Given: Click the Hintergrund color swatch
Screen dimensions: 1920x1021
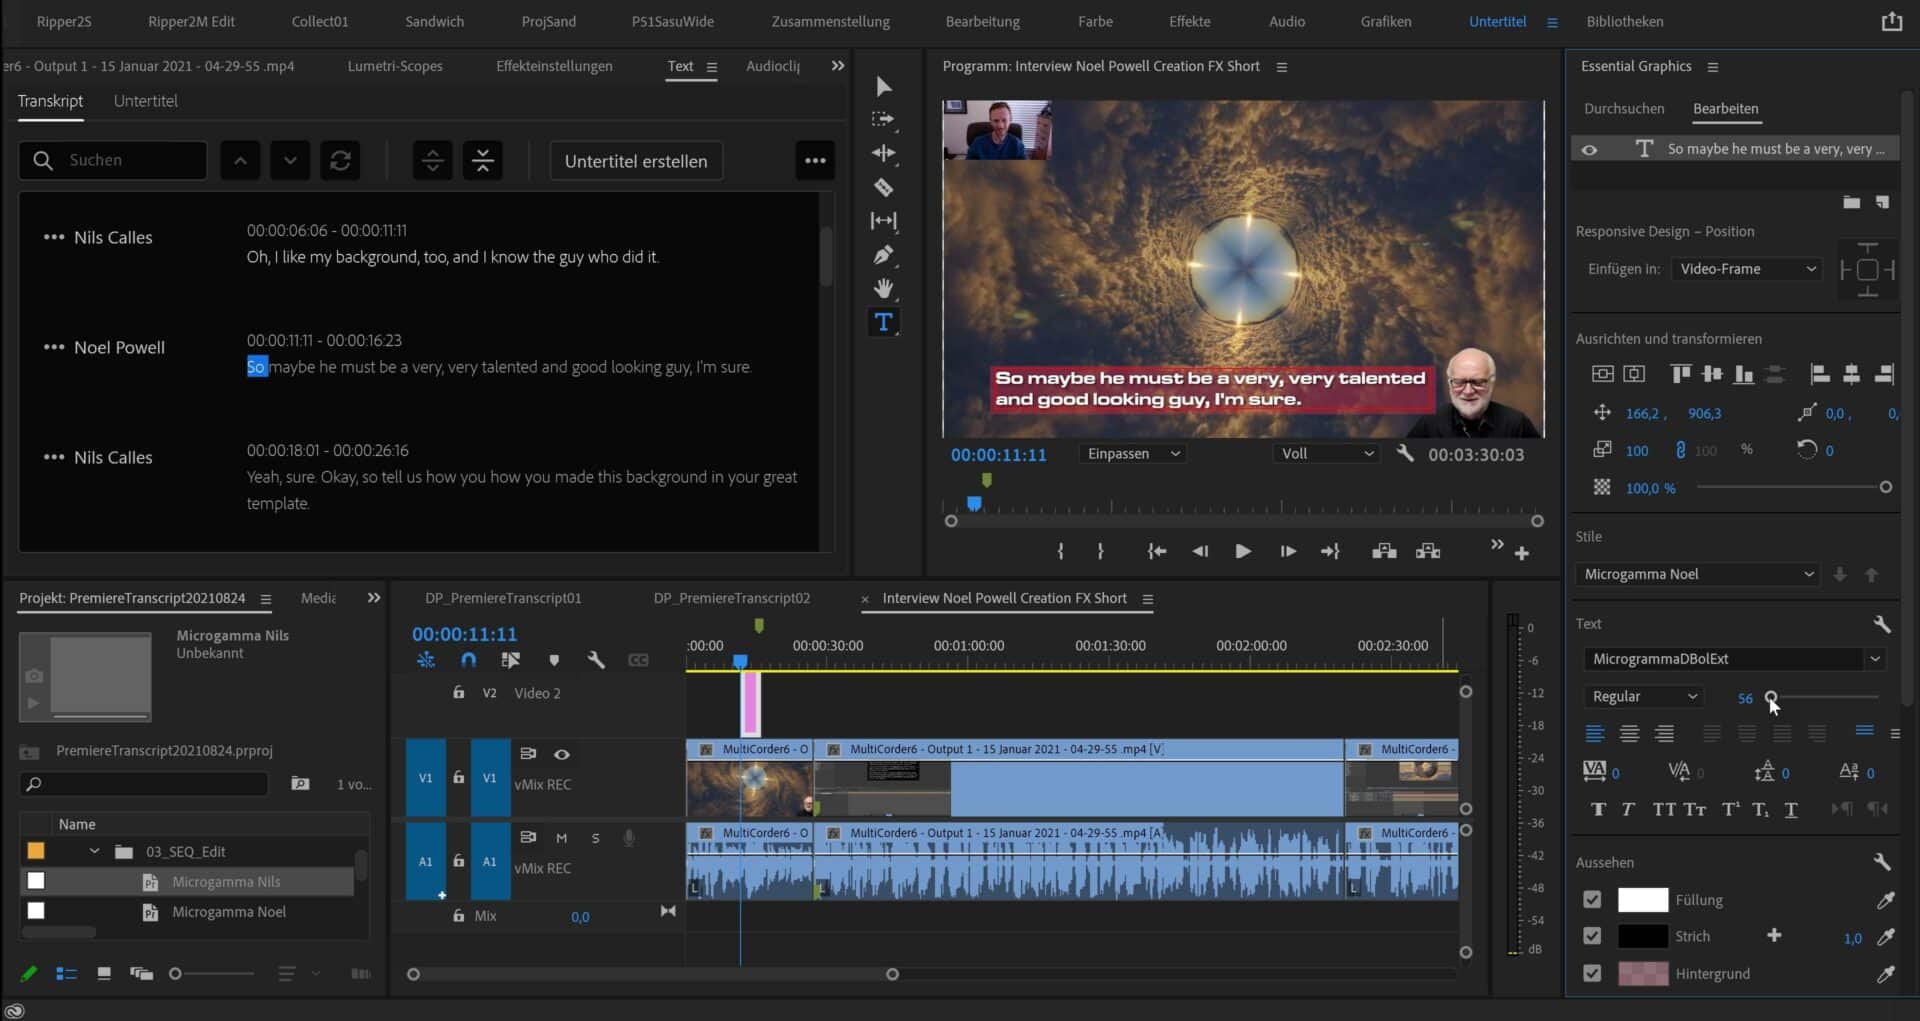Looking at the screenshot, I should 1644,973.
